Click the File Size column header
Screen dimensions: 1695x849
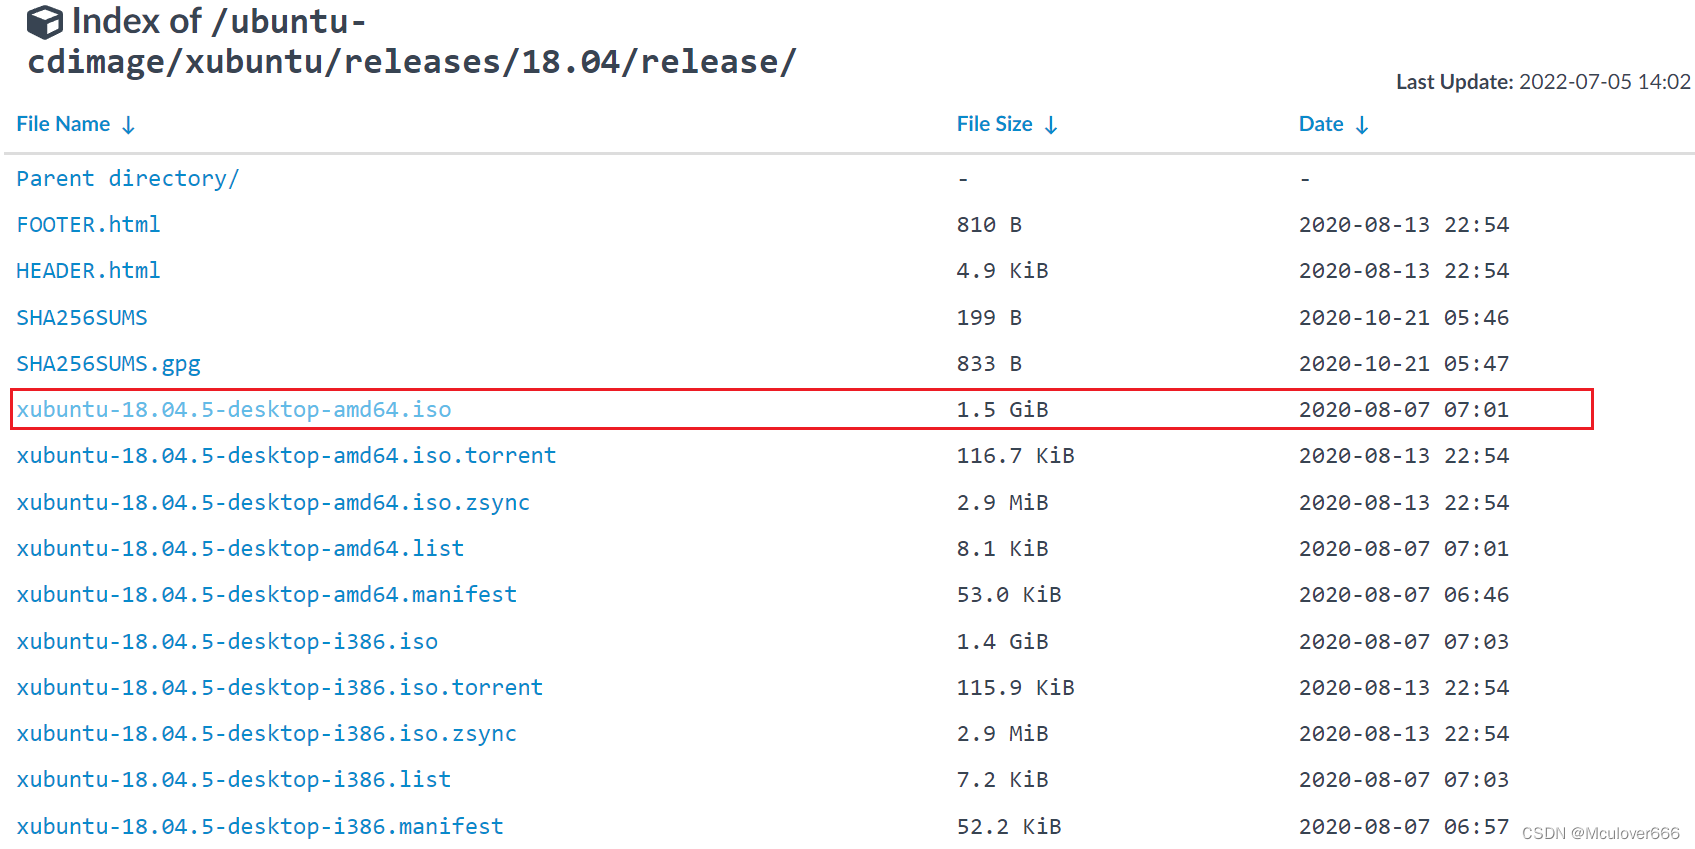(994, 124)
